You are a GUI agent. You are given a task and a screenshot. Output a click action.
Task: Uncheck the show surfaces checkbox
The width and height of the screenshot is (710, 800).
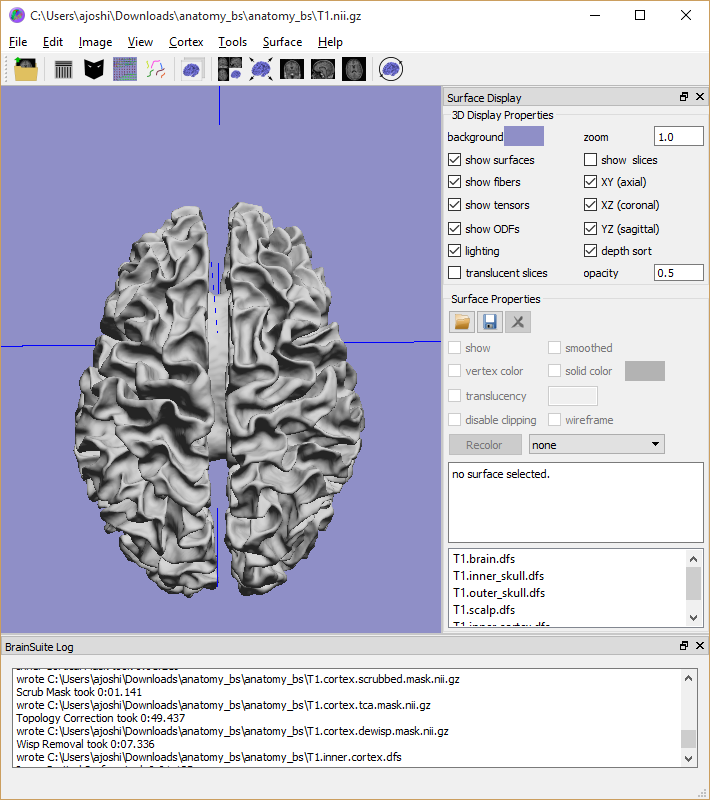pos(455,160)
